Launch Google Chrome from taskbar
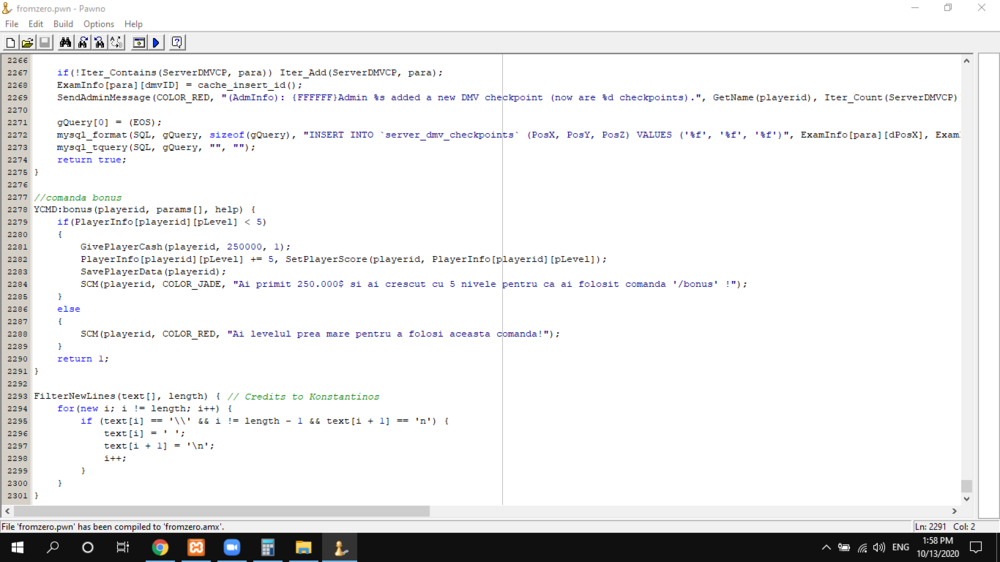1000x562 pixels. (160, 547)
